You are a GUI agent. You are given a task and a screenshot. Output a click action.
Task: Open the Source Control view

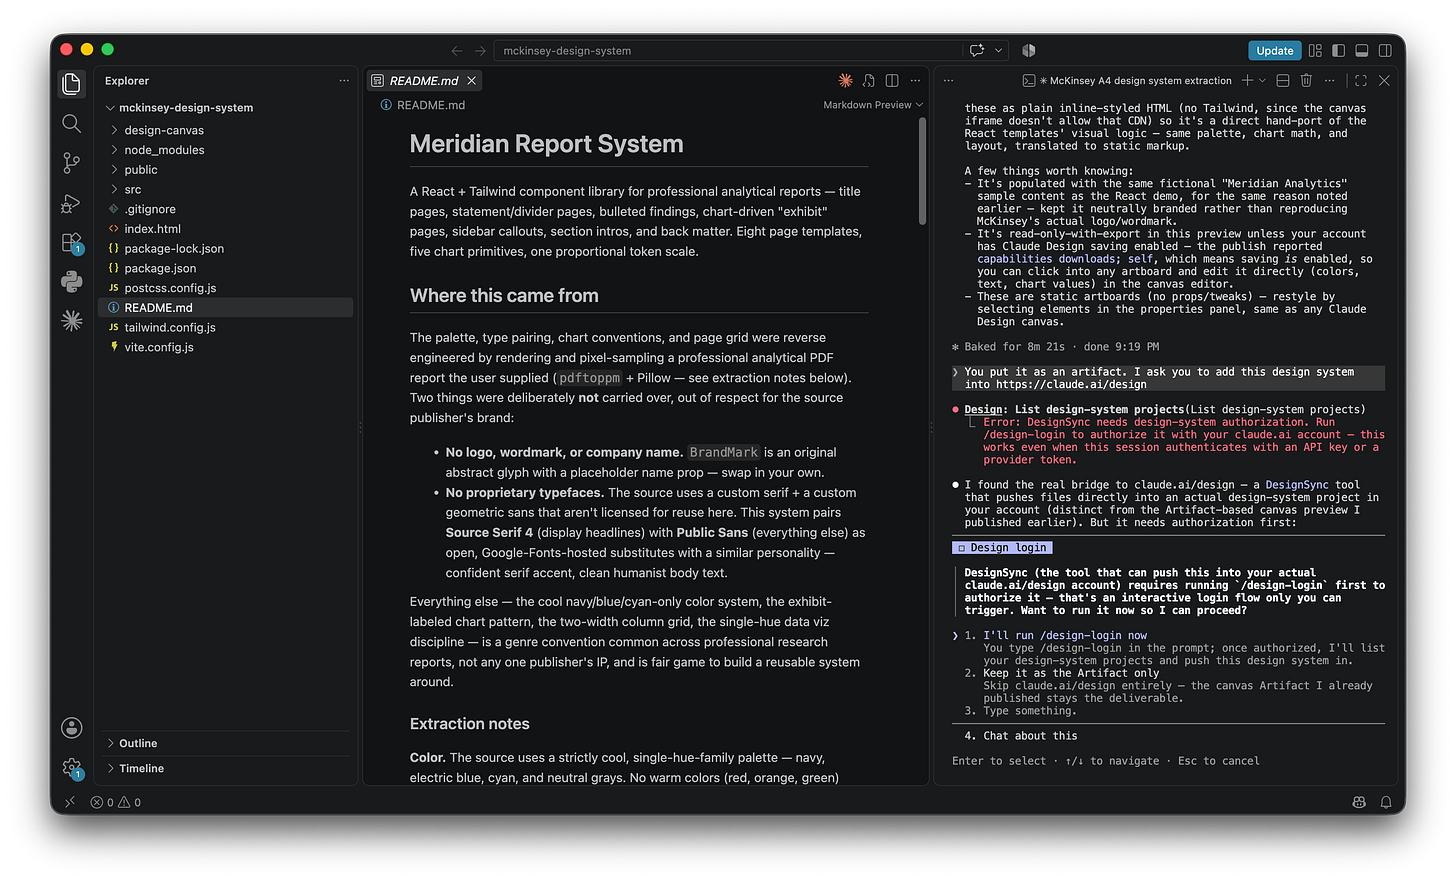click(x=71, y=163)
